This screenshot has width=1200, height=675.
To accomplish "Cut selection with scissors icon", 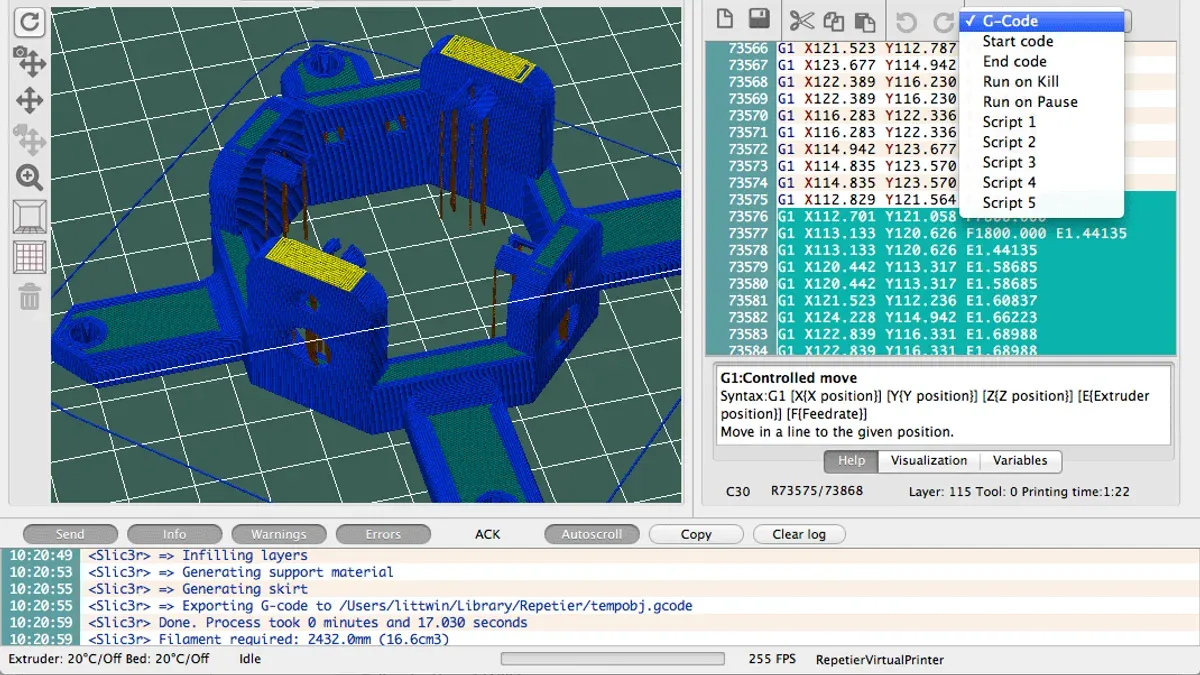I will [x=801, y=20].
